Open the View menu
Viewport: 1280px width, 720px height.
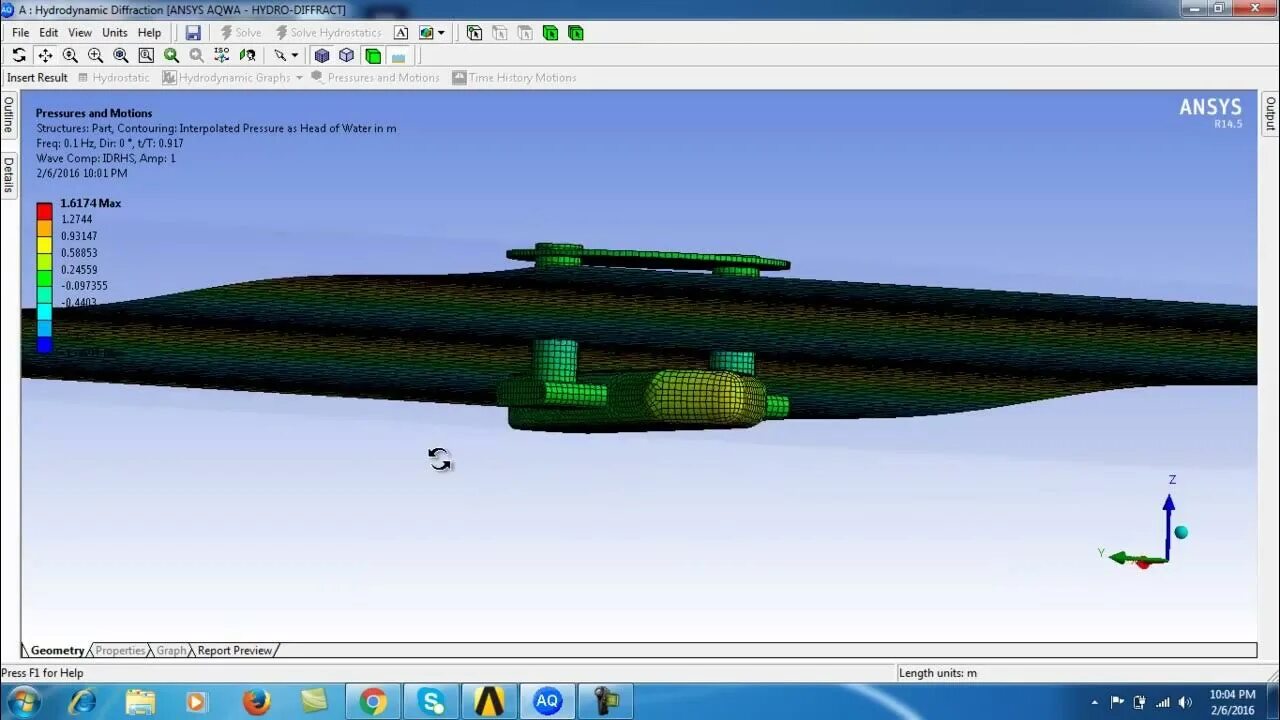pyautogui.click(x=80, y=33)
